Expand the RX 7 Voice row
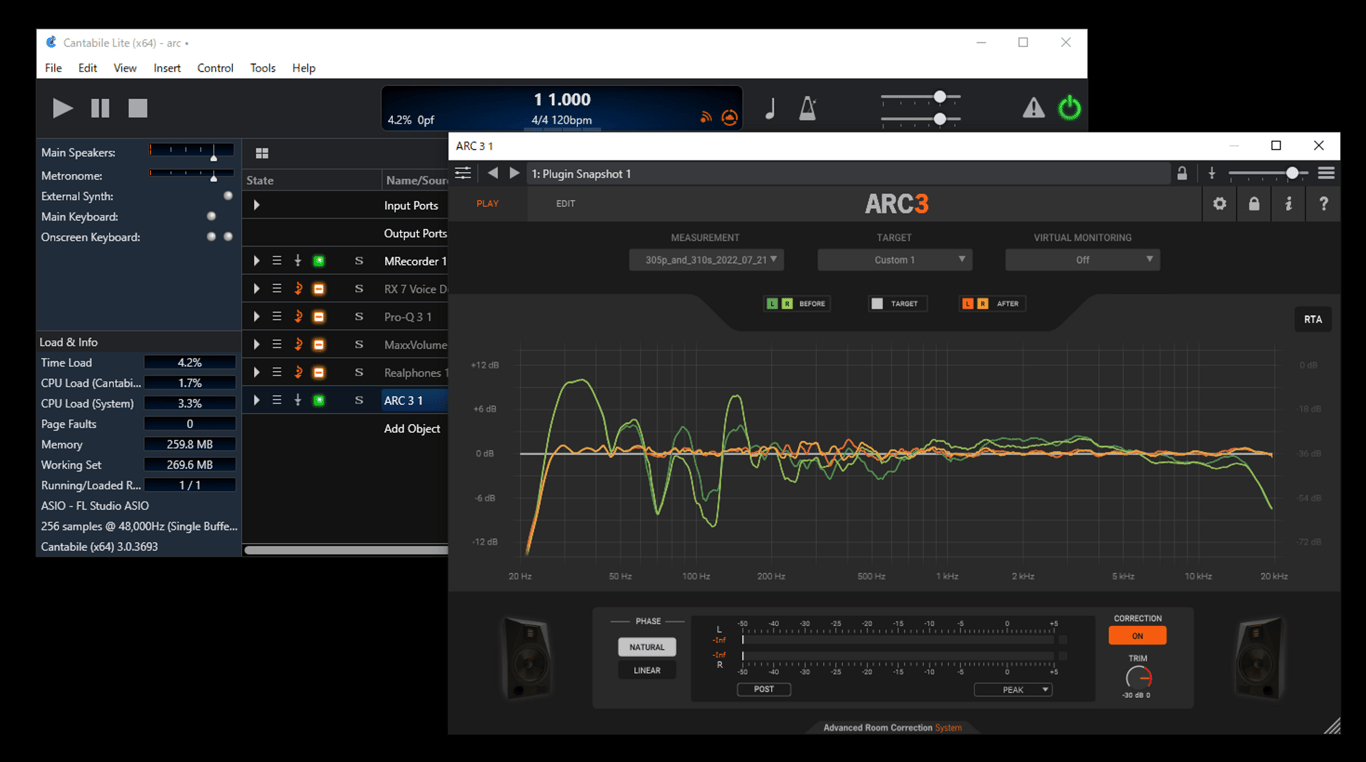This screenshot has width=1366, height=762. point(257,289)
